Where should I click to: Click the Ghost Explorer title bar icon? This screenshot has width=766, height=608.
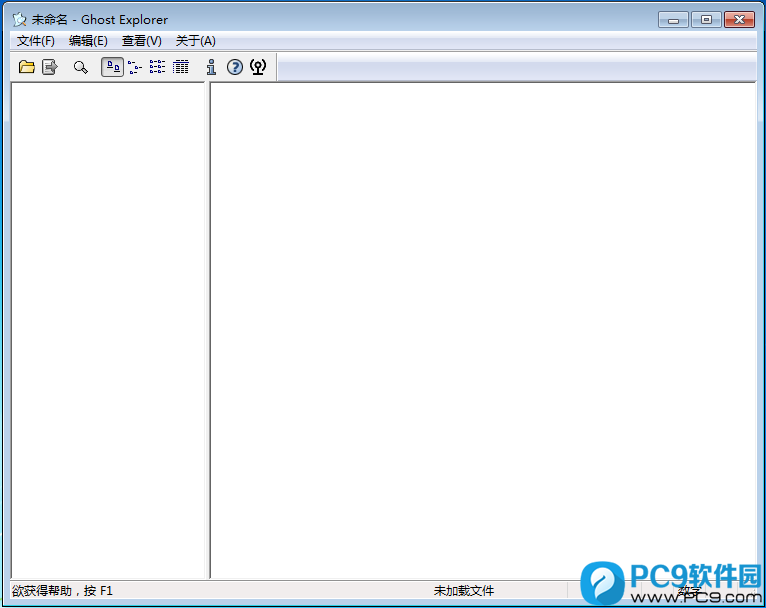tap(20, 20)
